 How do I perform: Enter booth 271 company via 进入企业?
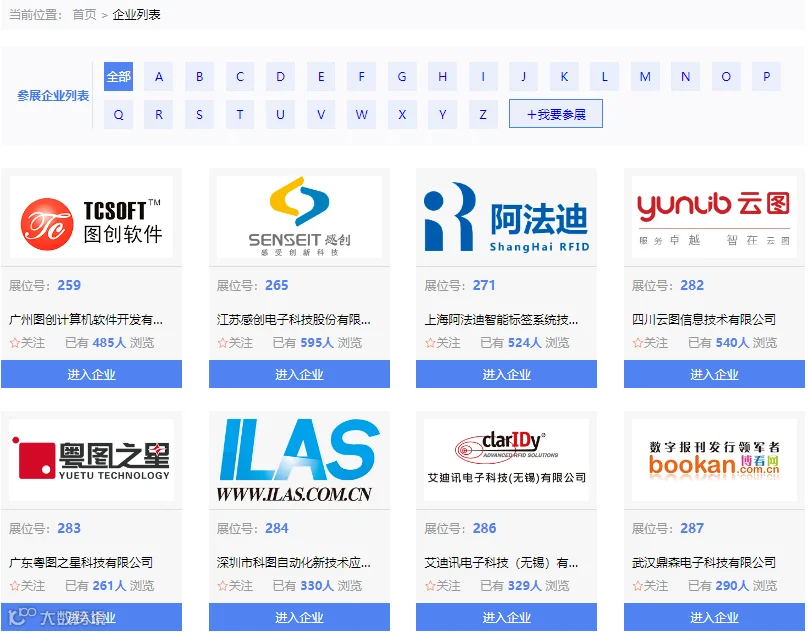[x=507, y=374]
